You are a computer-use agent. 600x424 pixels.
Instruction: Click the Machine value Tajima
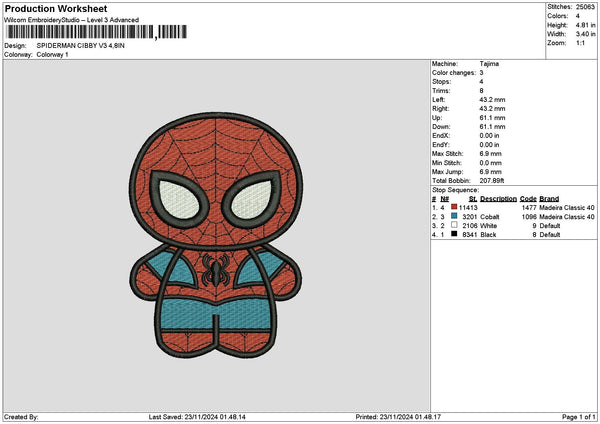coord(489,63)
